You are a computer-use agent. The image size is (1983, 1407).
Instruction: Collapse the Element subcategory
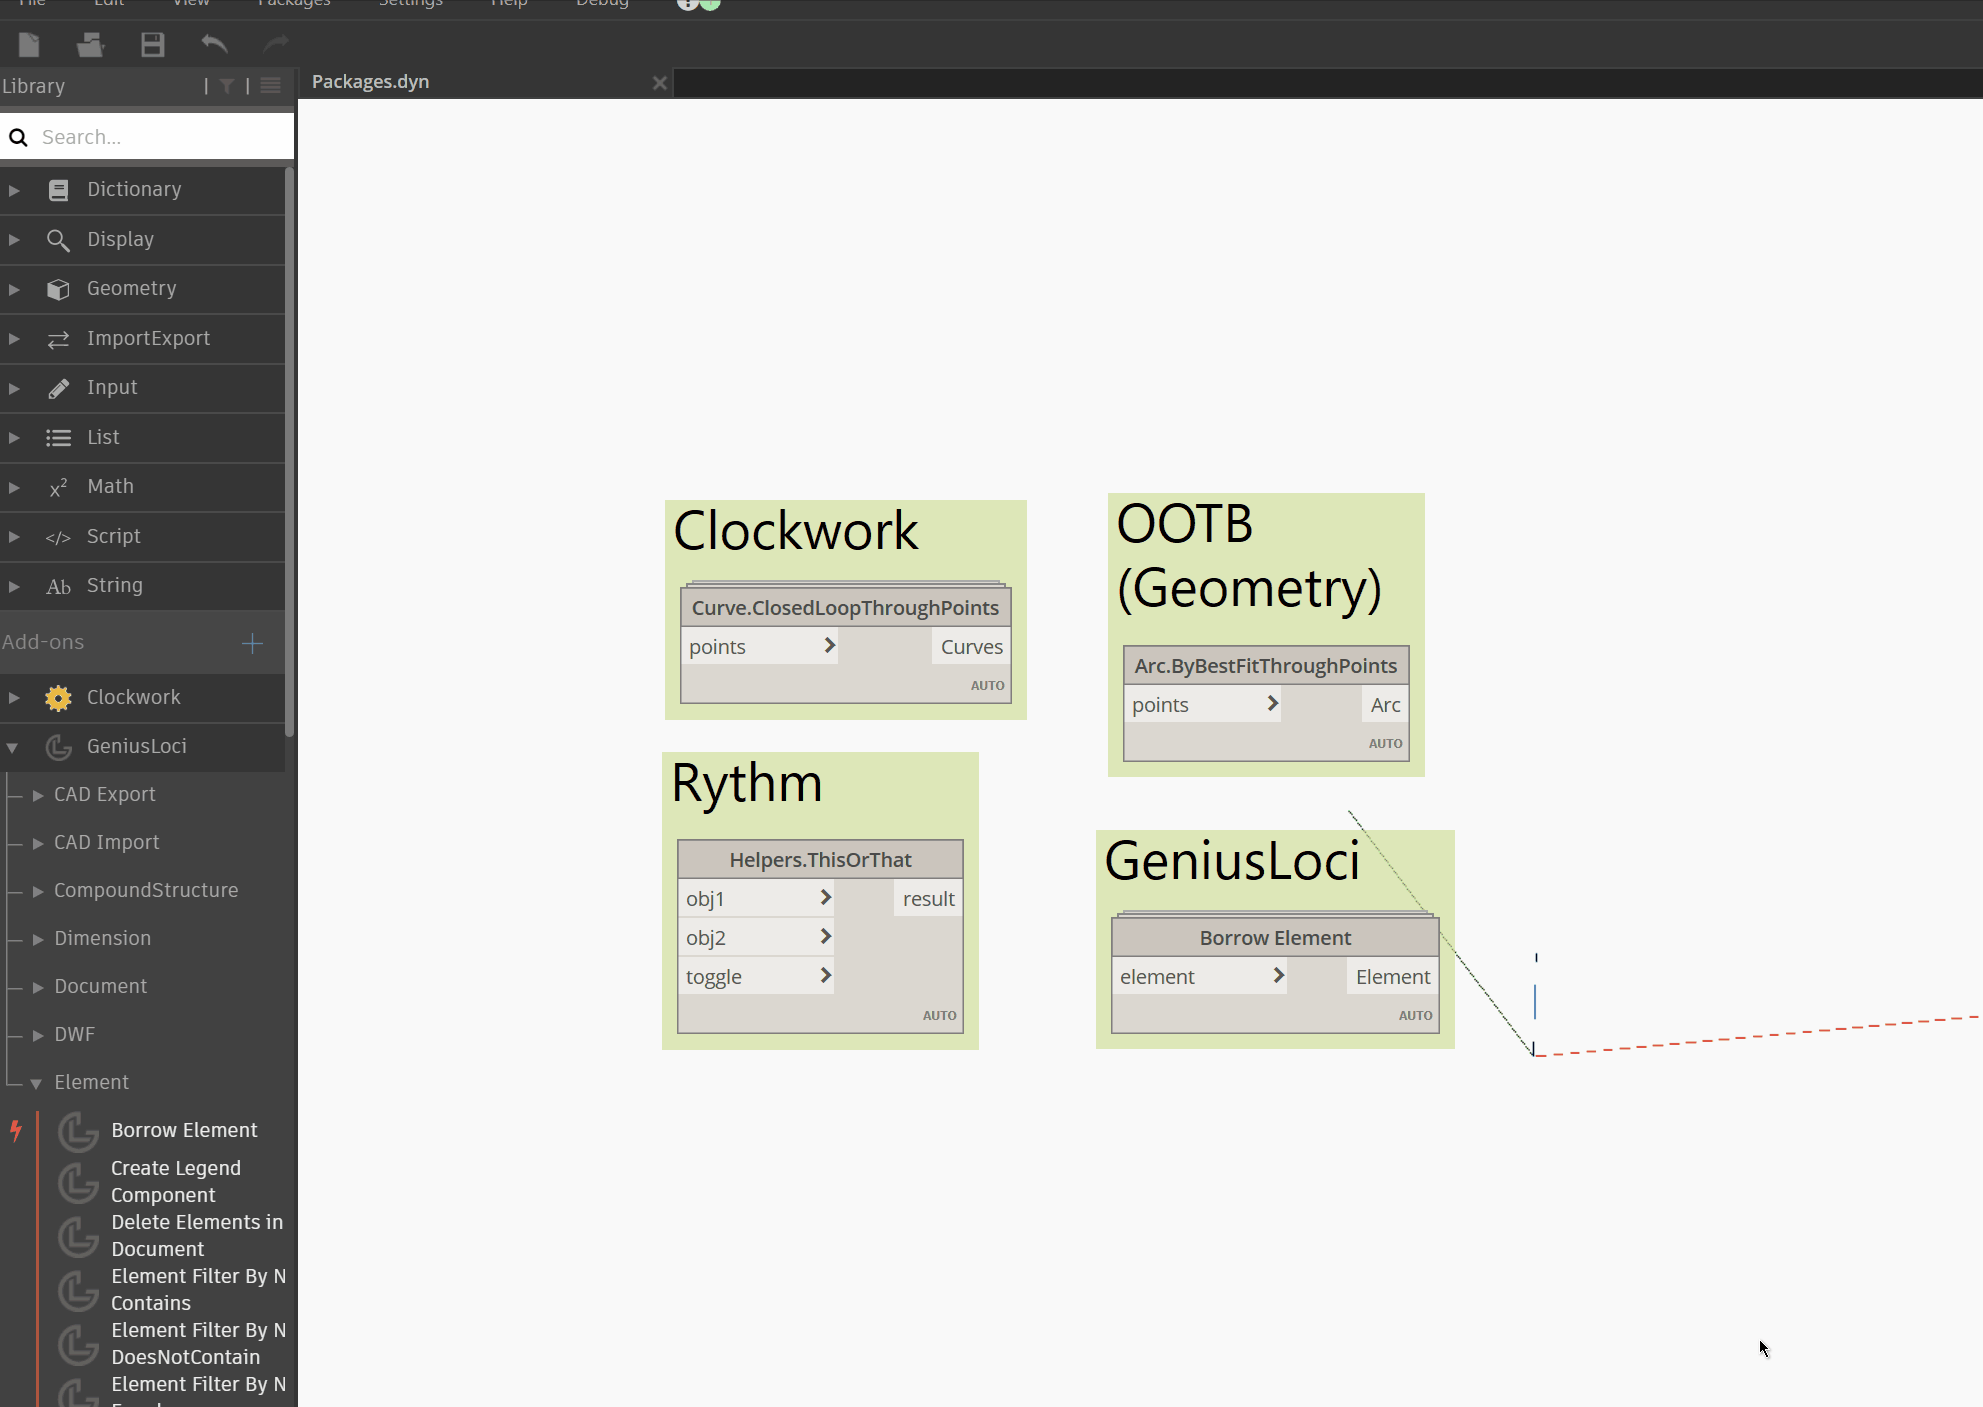pos(37,1083)
